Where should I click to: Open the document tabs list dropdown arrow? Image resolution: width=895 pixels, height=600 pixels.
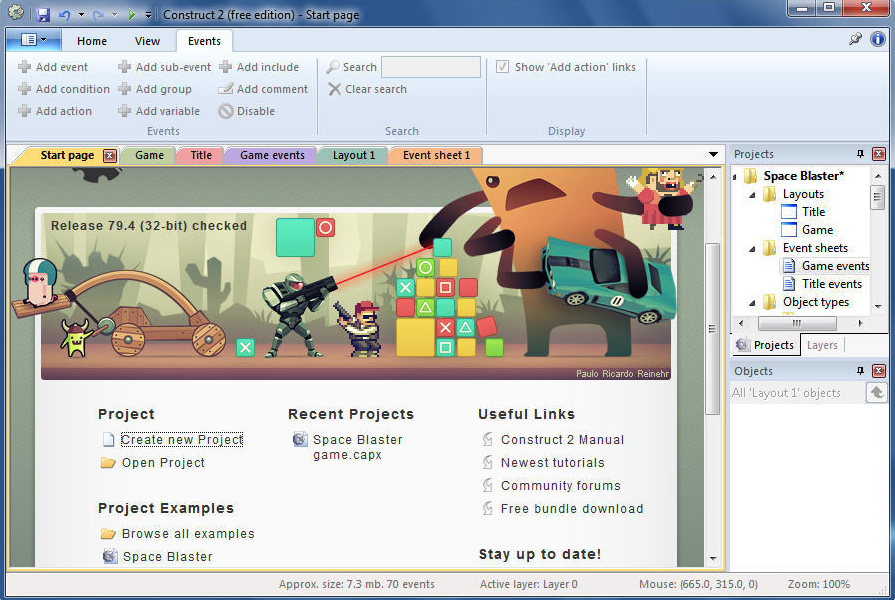[713, 155]
